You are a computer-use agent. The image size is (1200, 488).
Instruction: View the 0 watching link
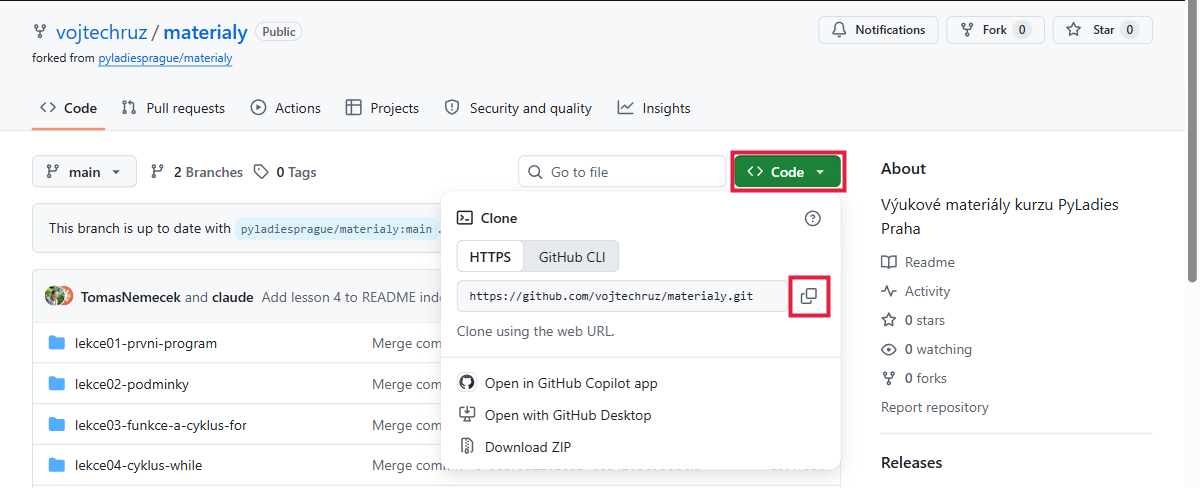tap(926, 349)
